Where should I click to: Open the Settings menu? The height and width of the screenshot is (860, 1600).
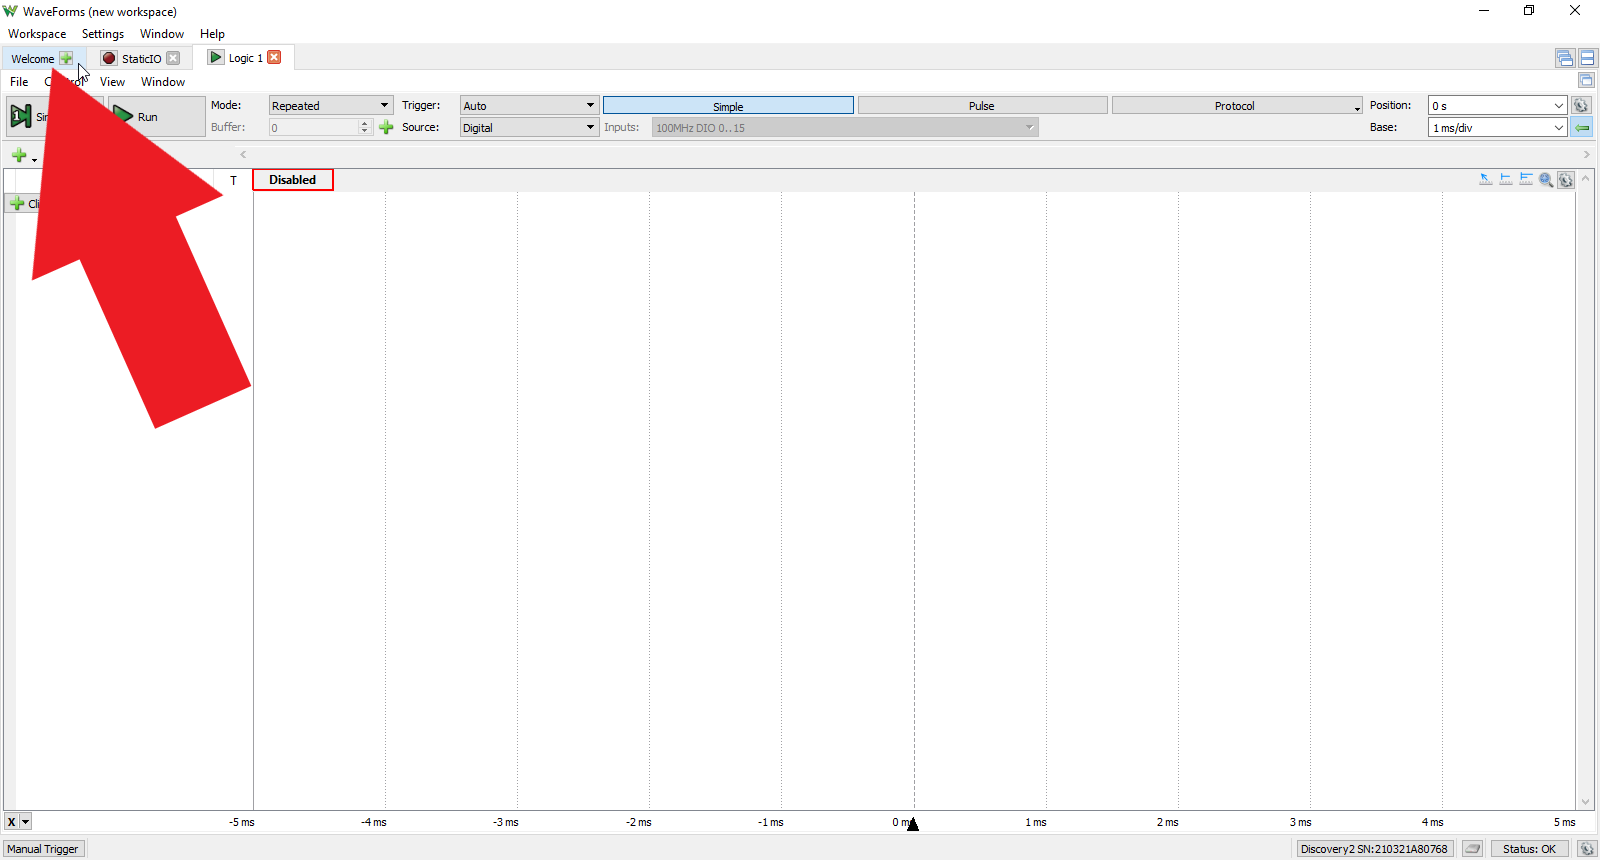click(103, 34)
